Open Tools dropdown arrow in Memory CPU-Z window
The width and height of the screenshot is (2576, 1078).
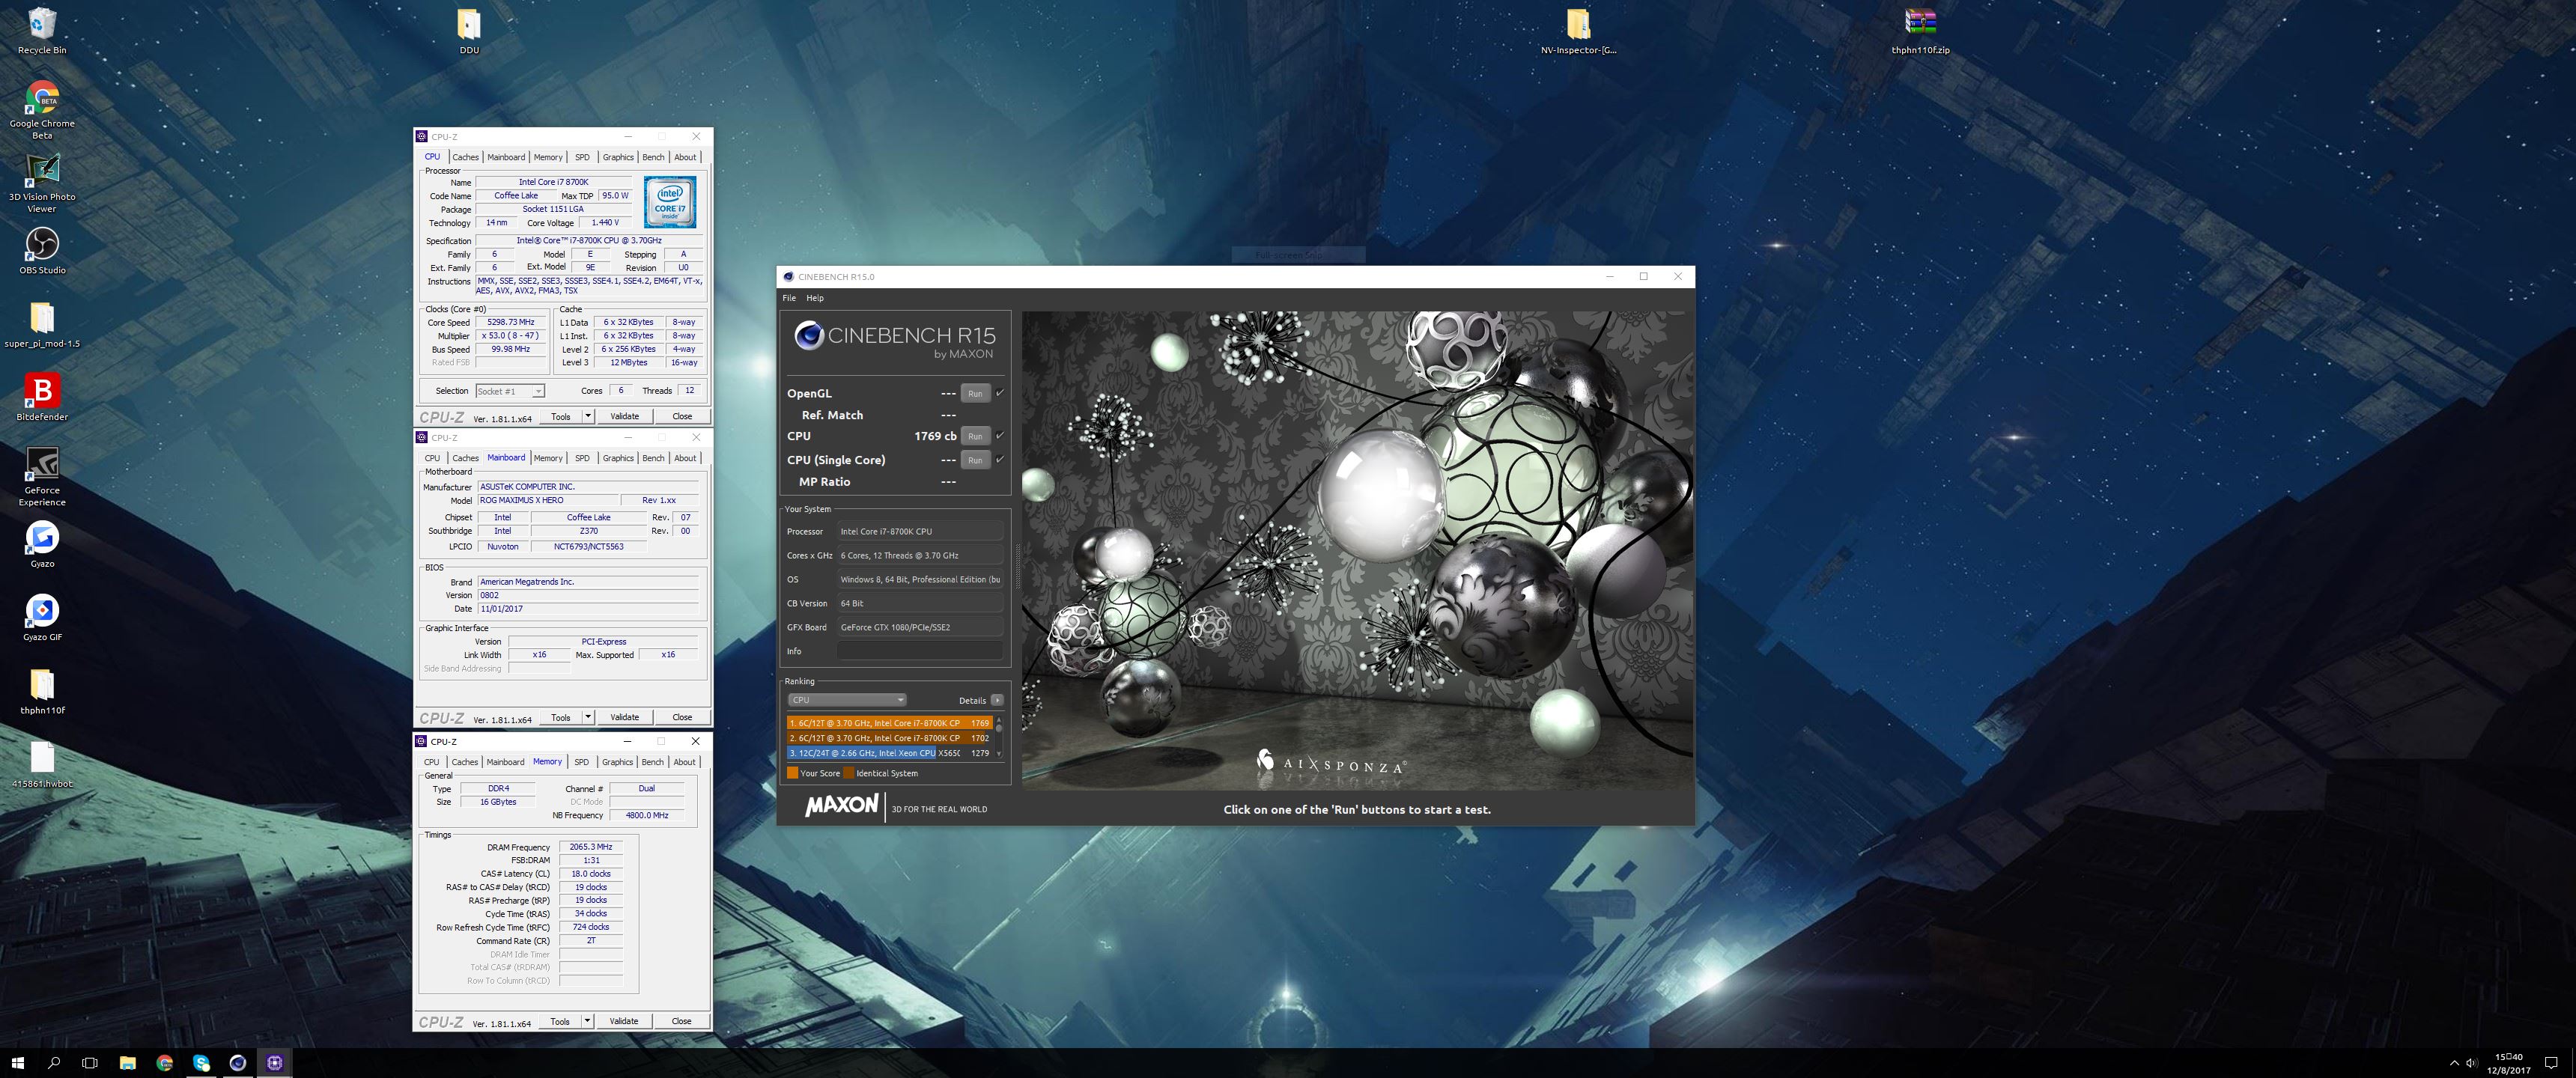pyautogui.click(x=587, y=1021)
